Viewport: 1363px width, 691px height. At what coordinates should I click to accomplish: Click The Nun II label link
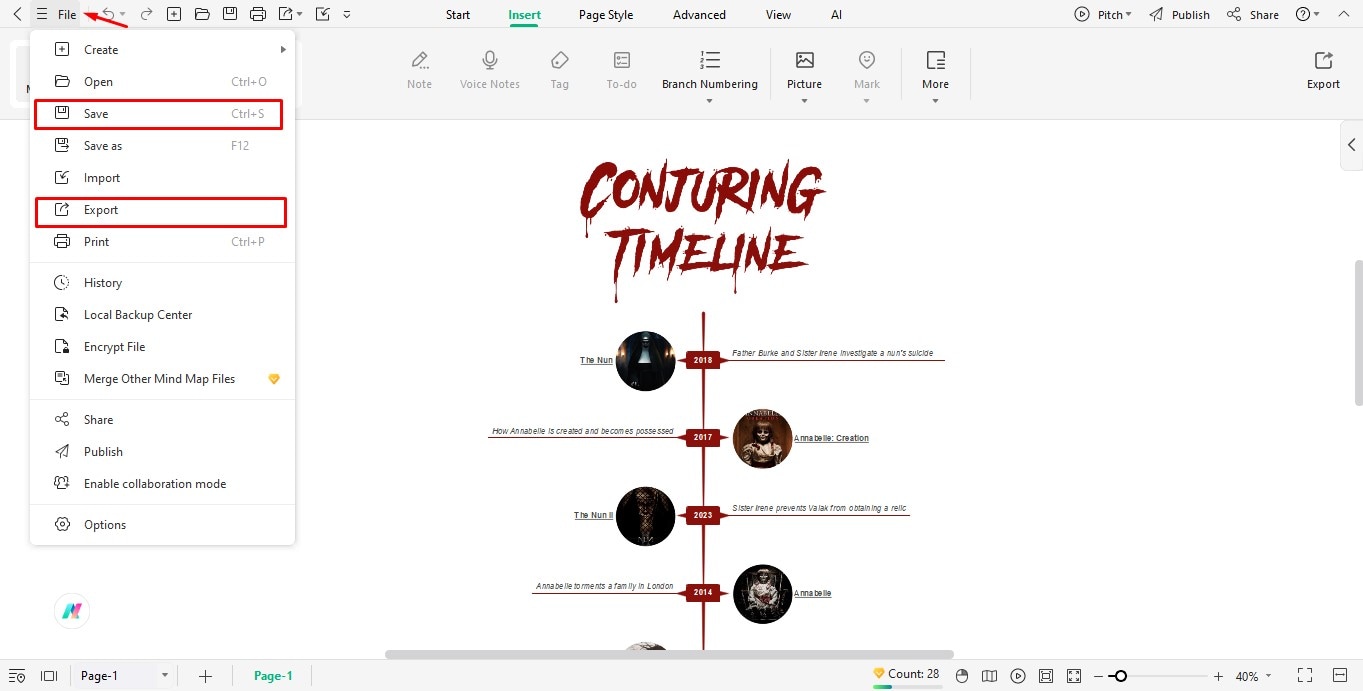593,515
